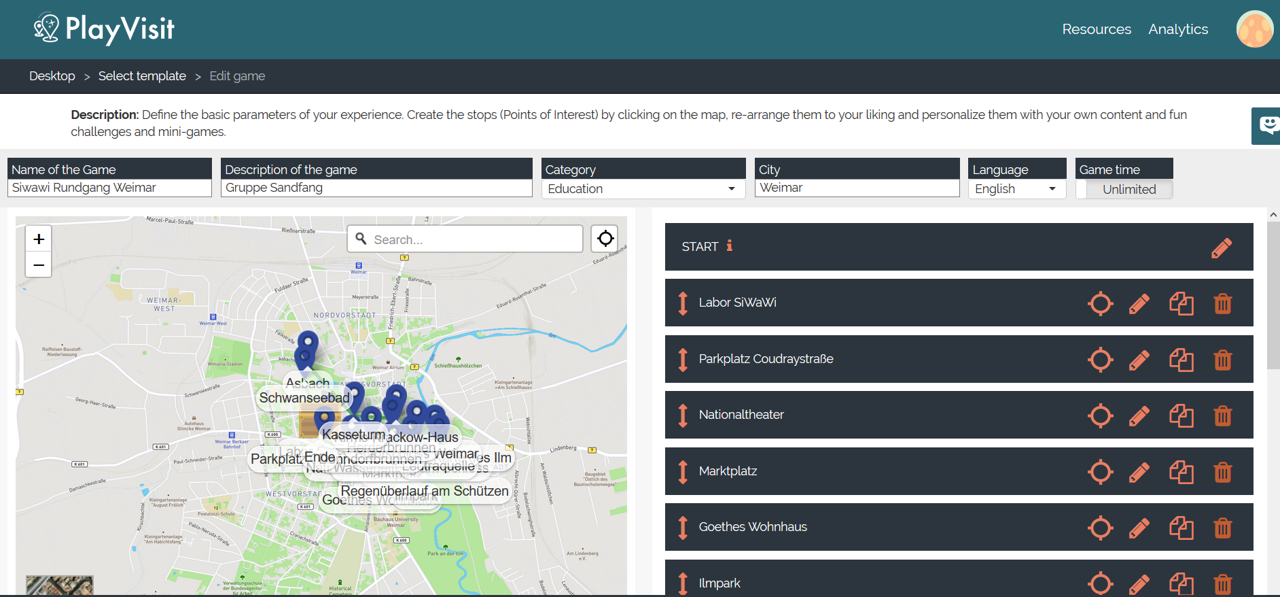Open the Category dropdown
This screenshot has width=1280, height=597.
[643, 189]
